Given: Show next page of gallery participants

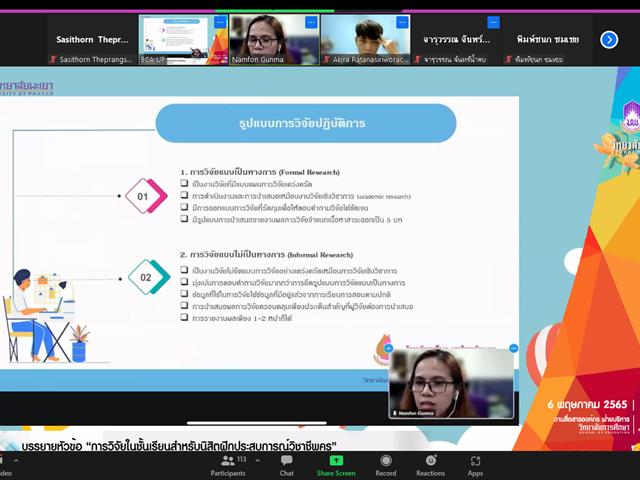Looking at the screenshot, I should point(609,40).
